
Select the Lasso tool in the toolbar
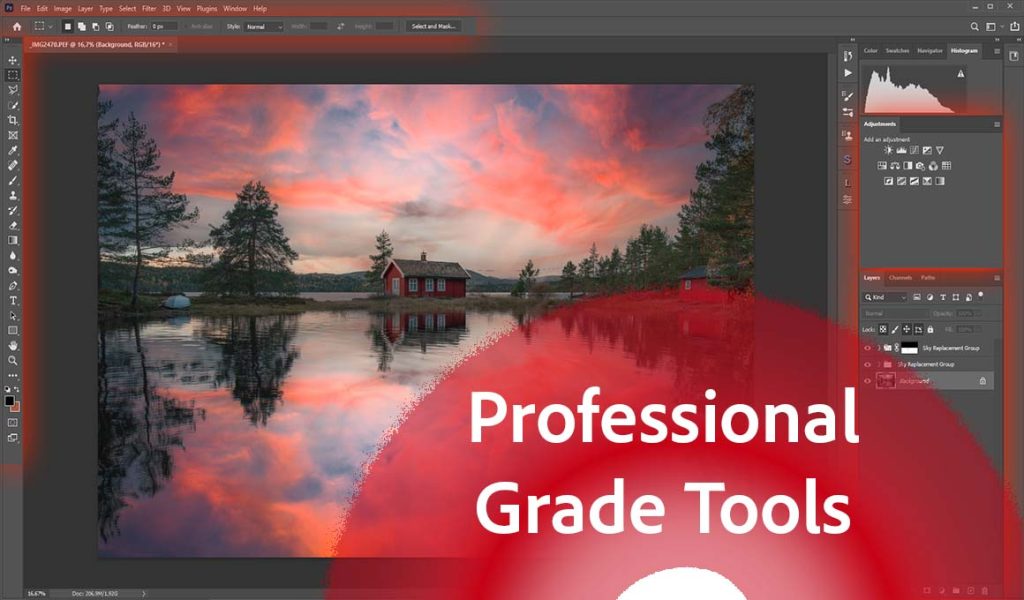12,90
